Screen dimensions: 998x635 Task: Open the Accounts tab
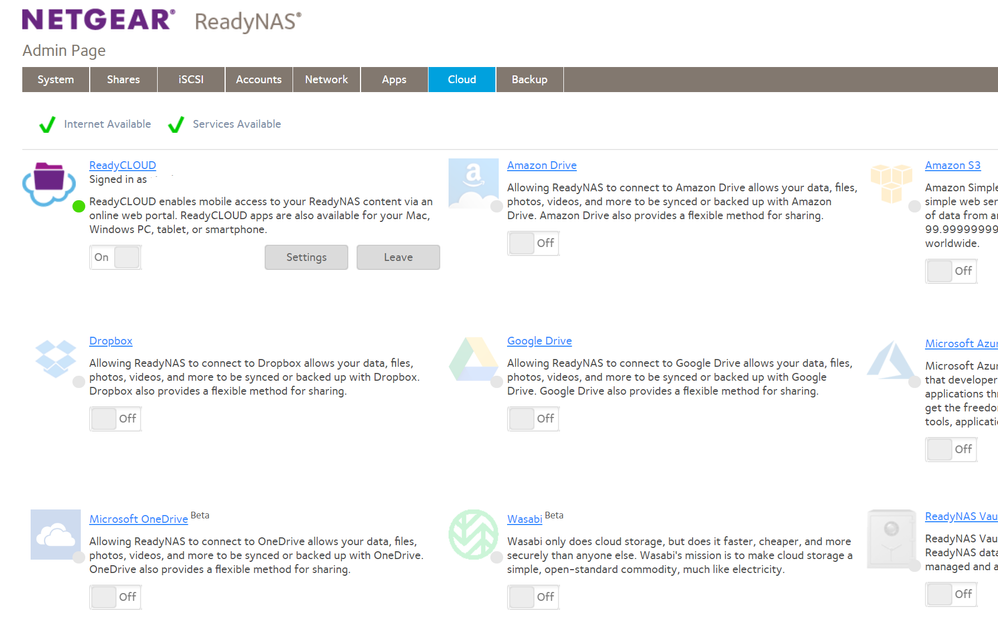point(258,80)
